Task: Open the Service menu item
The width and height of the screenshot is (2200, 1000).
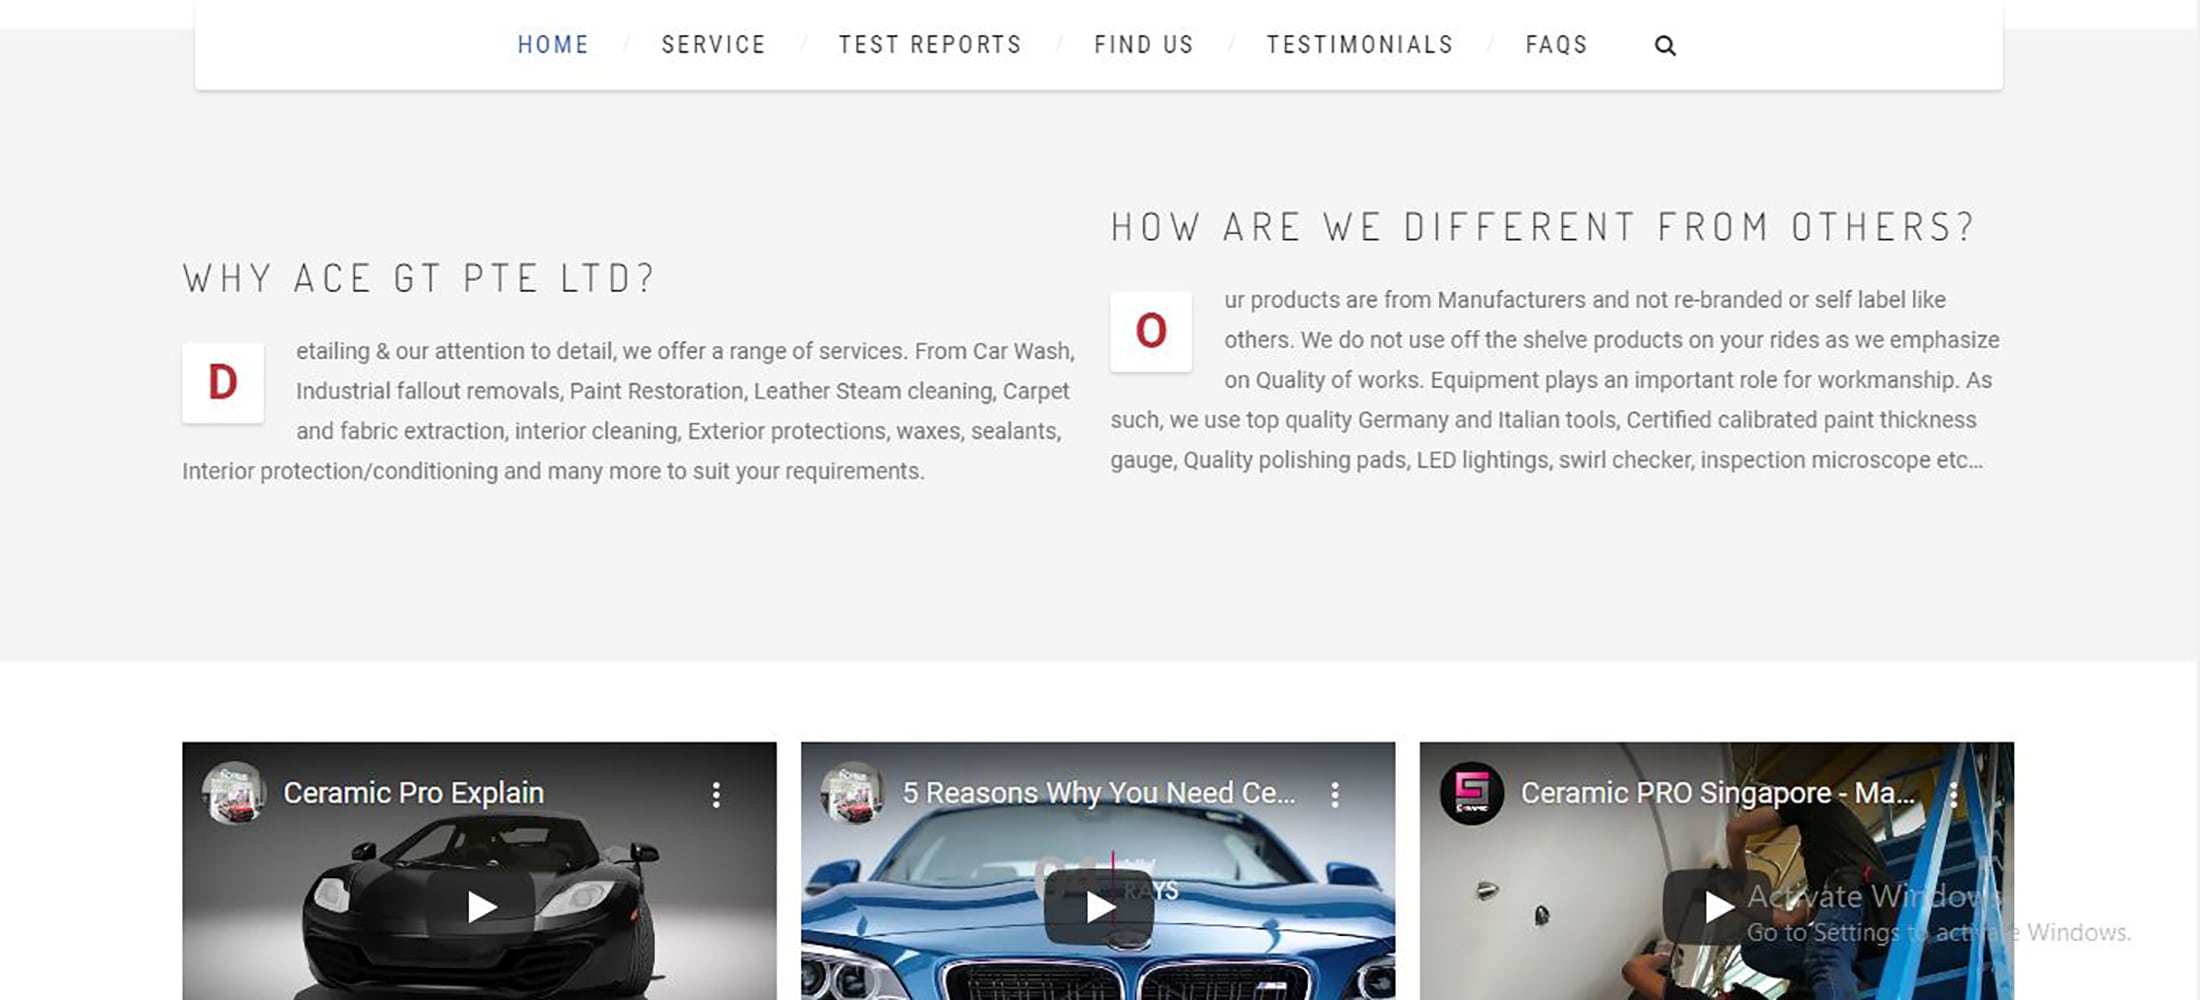Action: point(713,45)
